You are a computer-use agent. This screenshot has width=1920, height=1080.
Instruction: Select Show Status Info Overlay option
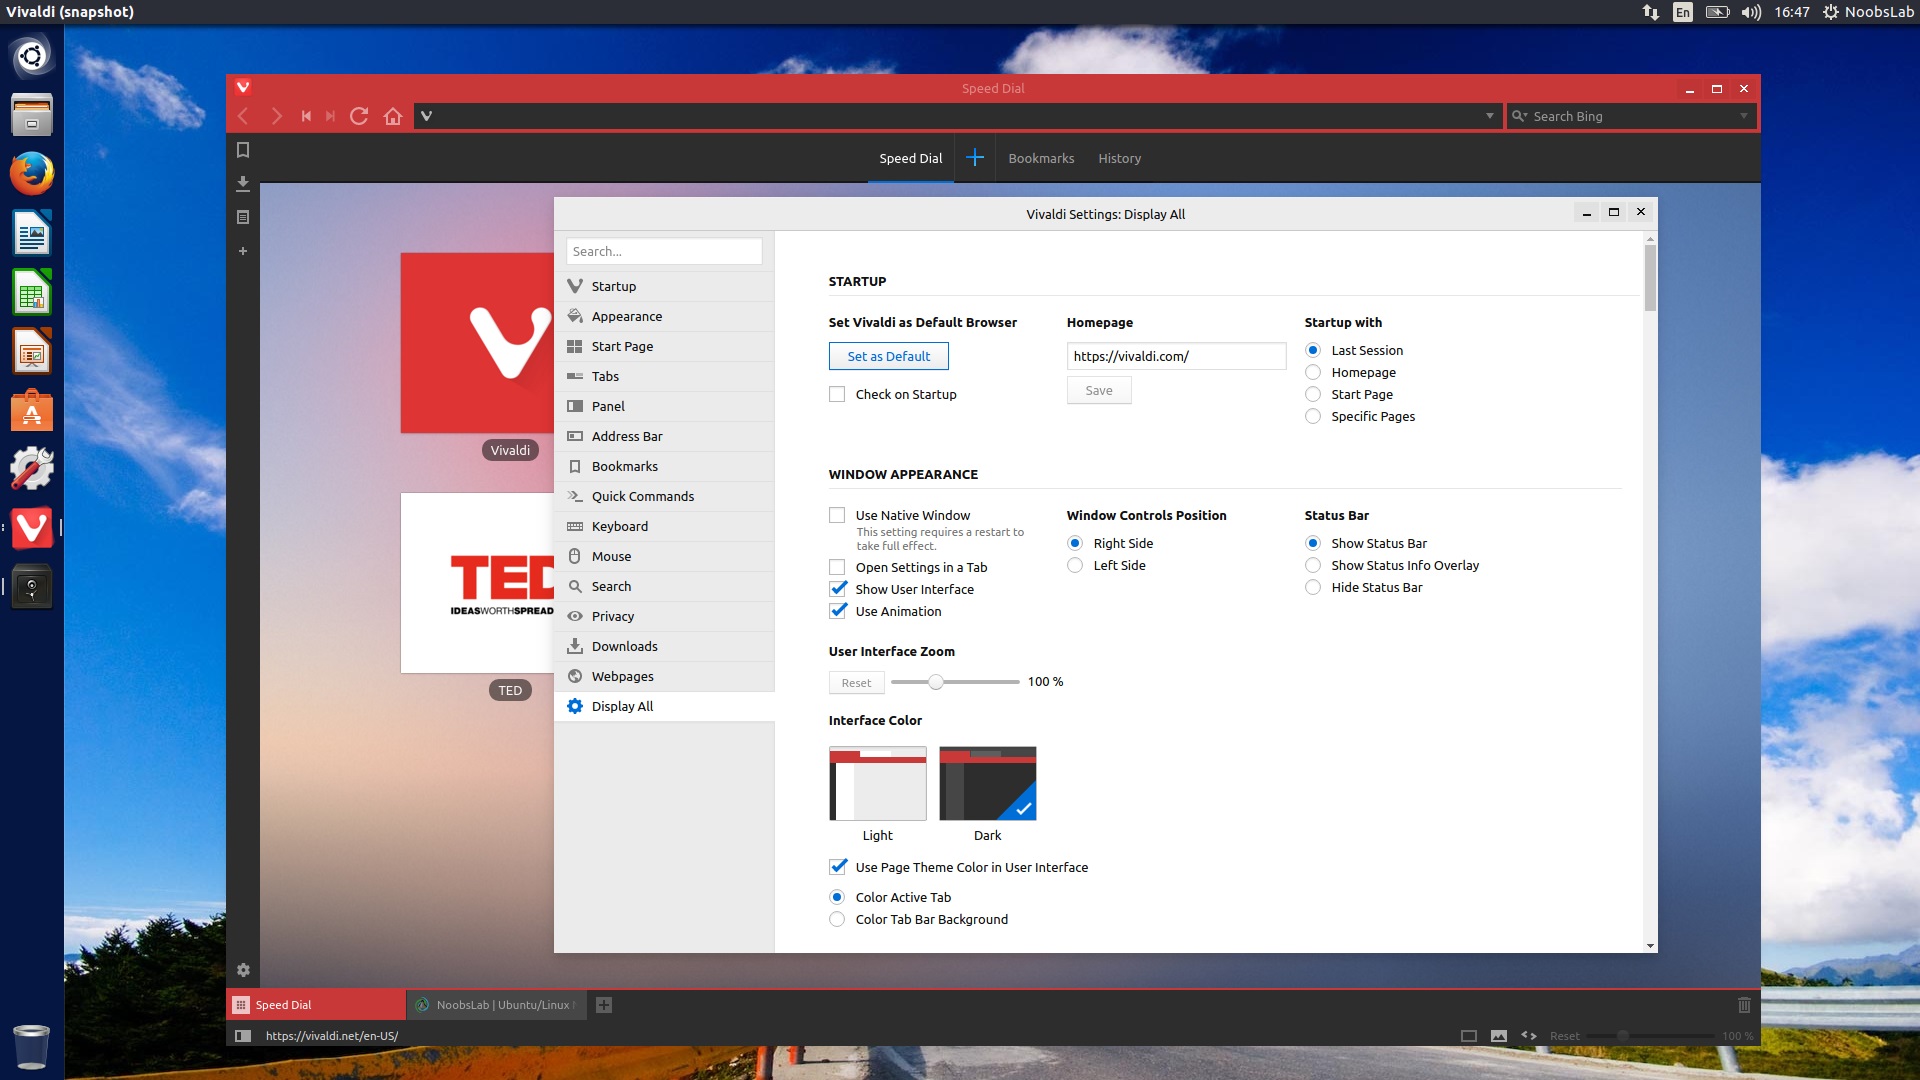tap(1313, 565)
